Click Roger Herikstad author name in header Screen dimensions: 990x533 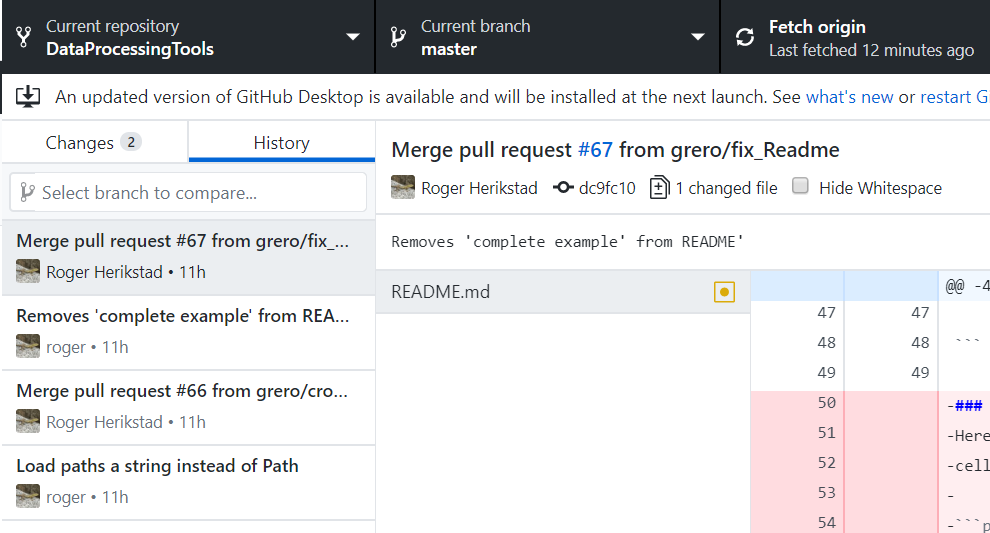(479, 188)
